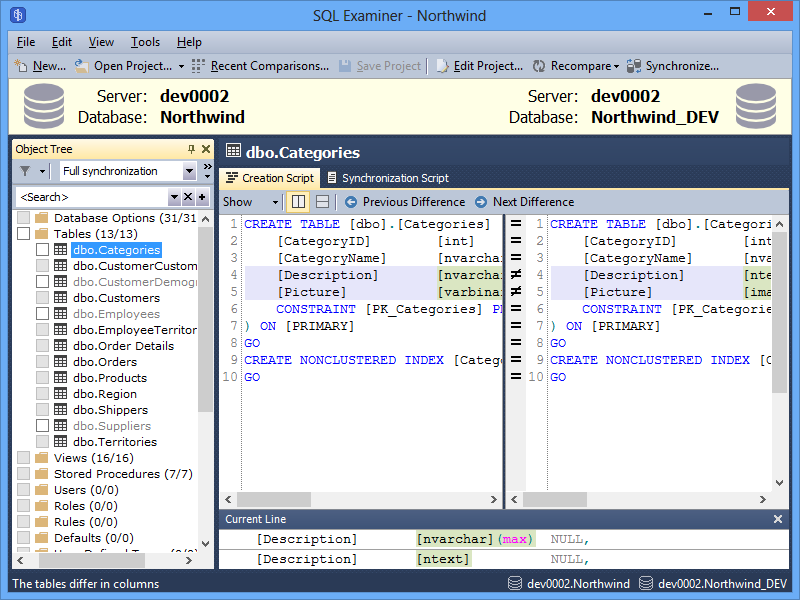Click the dbo.Products table icon
This screenshot has width=800, height=600.
click(60, 378)
